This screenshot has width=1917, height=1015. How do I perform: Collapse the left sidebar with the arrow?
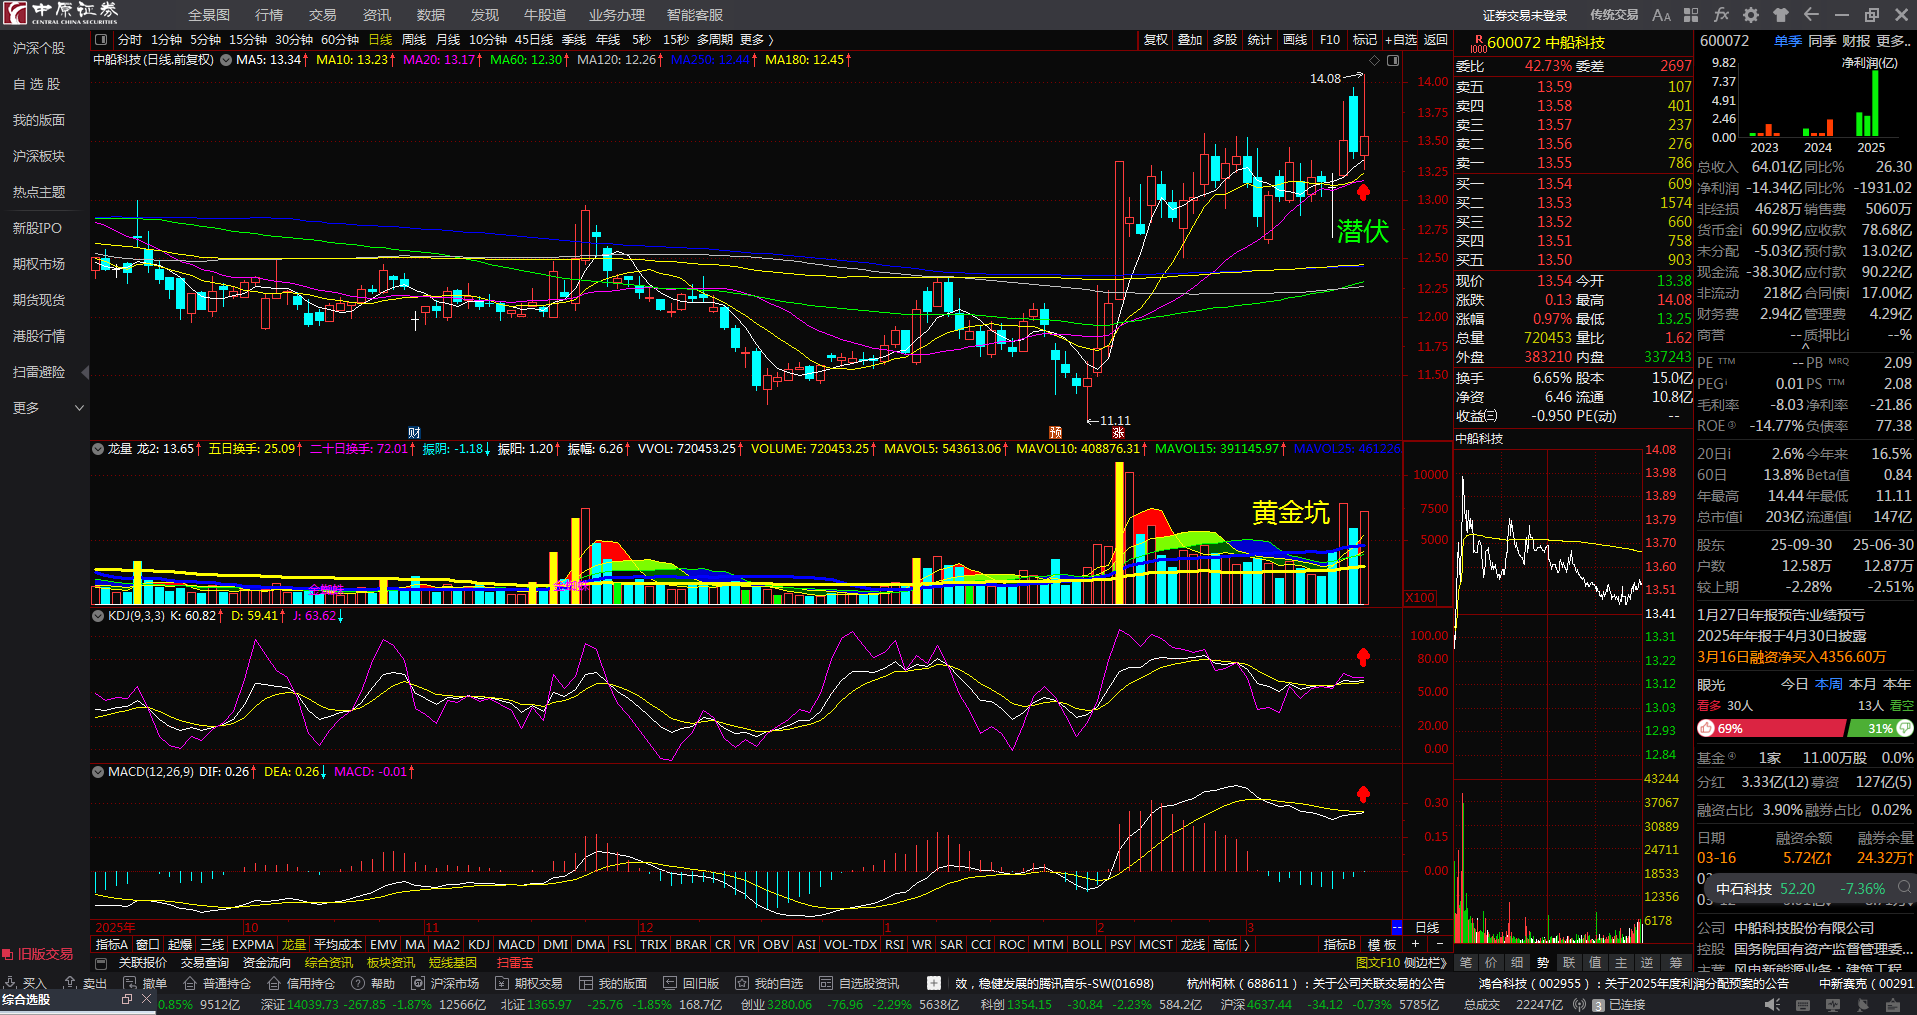[x=85, y=372]
